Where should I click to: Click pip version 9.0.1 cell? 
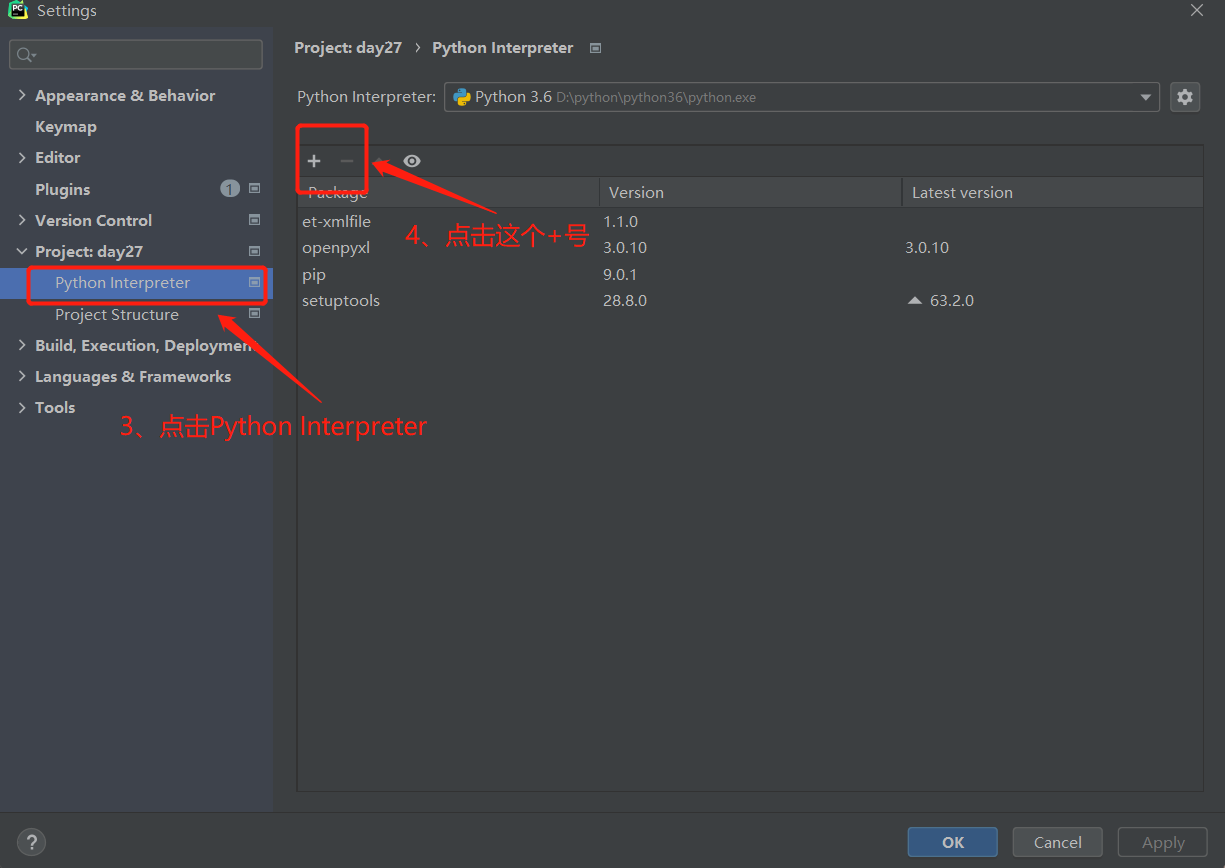tap(620, 274)
